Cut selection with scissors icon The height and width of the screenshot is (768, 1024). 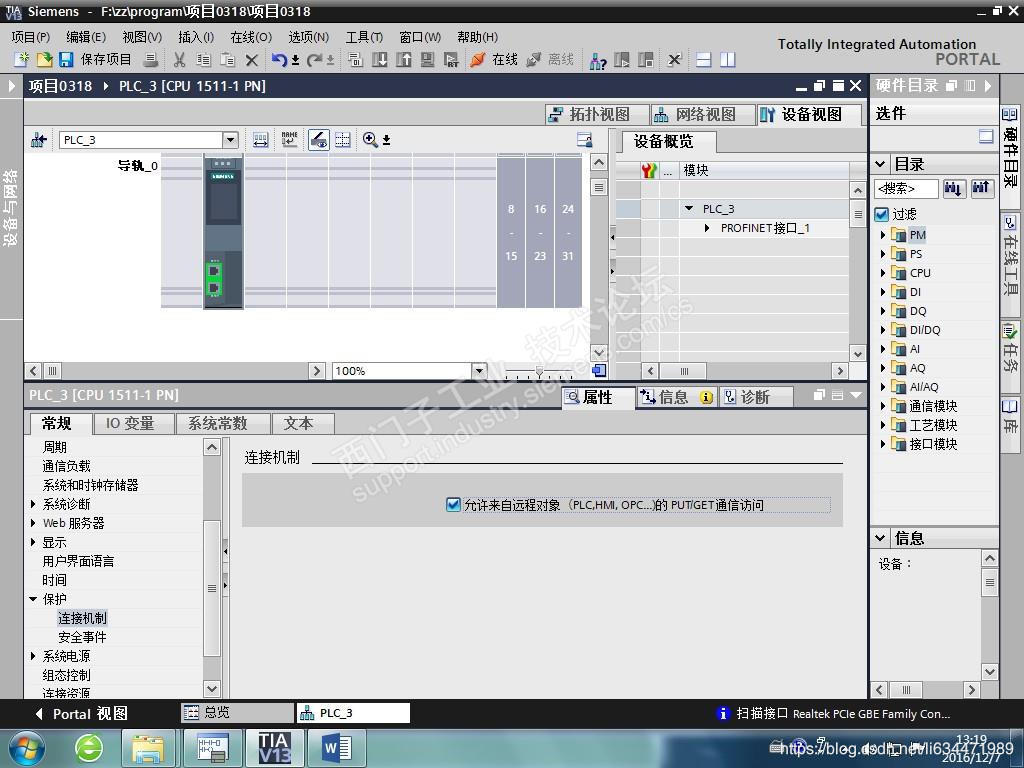point(179,60)
